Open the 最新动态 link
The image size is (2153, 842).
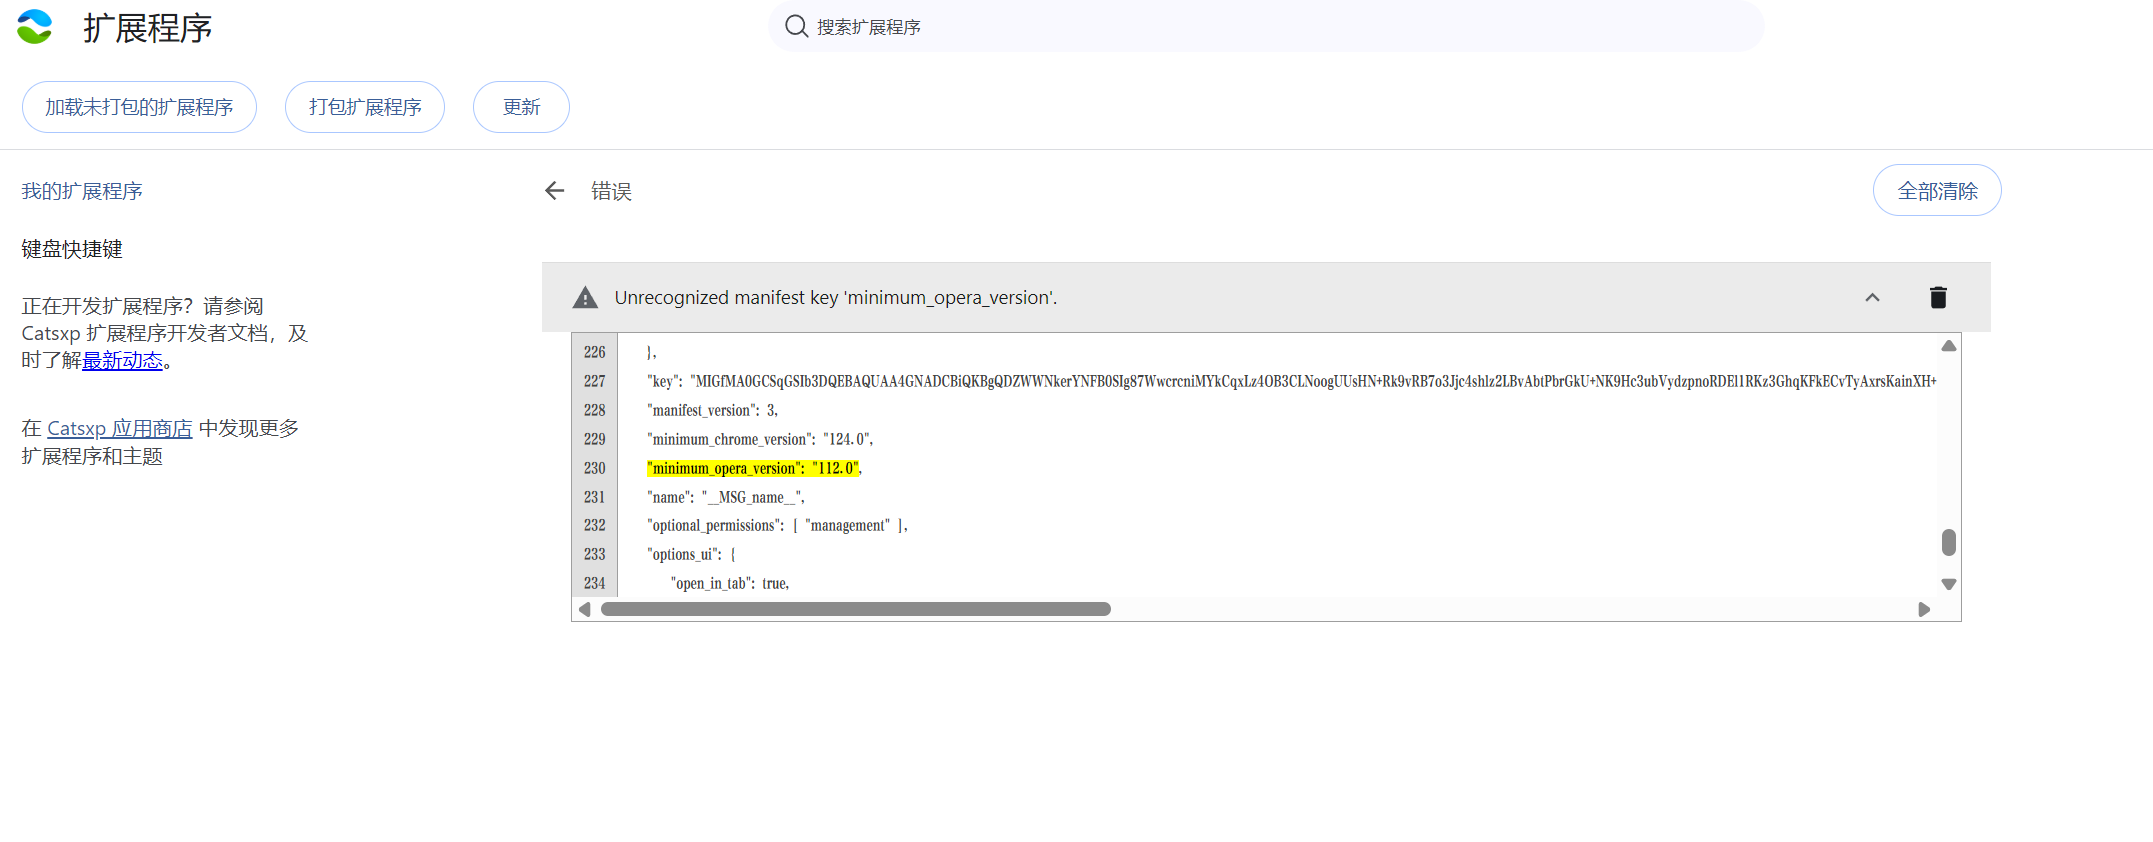click(x=122, y=361)
